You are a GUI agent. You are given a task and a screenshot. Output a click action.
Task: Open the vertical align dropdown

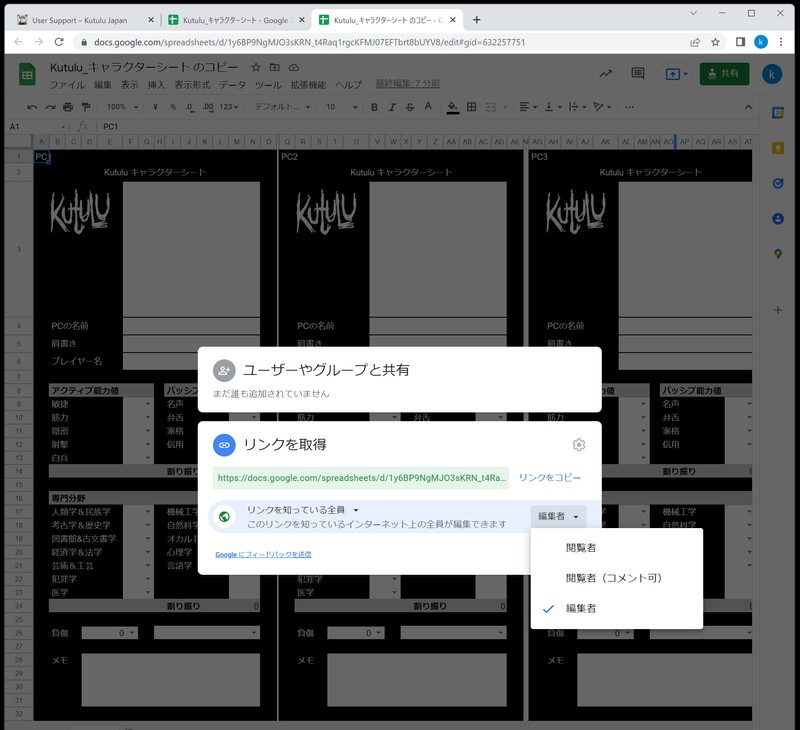pos(553,107)
